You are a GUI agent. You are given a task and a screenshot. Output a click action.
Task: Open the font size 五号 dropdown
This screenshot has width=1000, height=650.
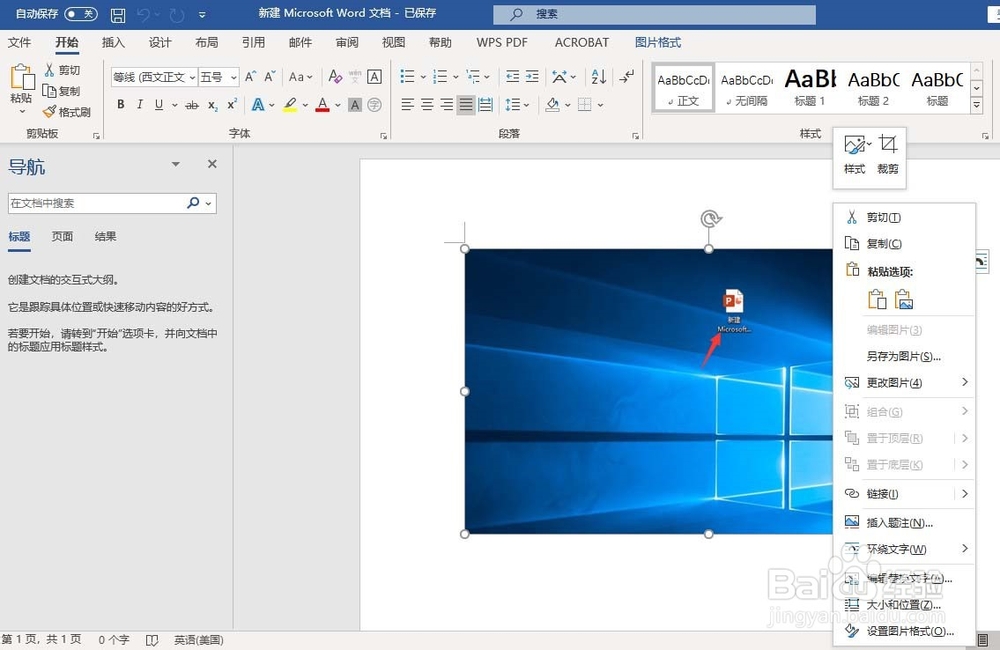[233, 77]
